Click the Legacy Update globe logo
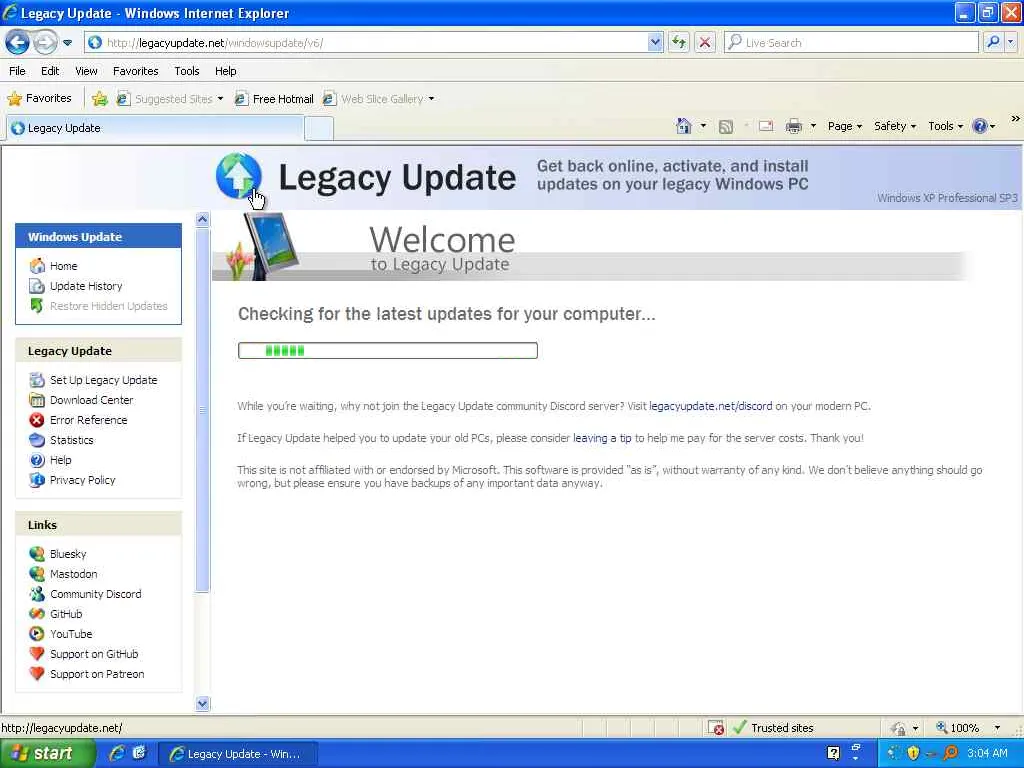 238,176
